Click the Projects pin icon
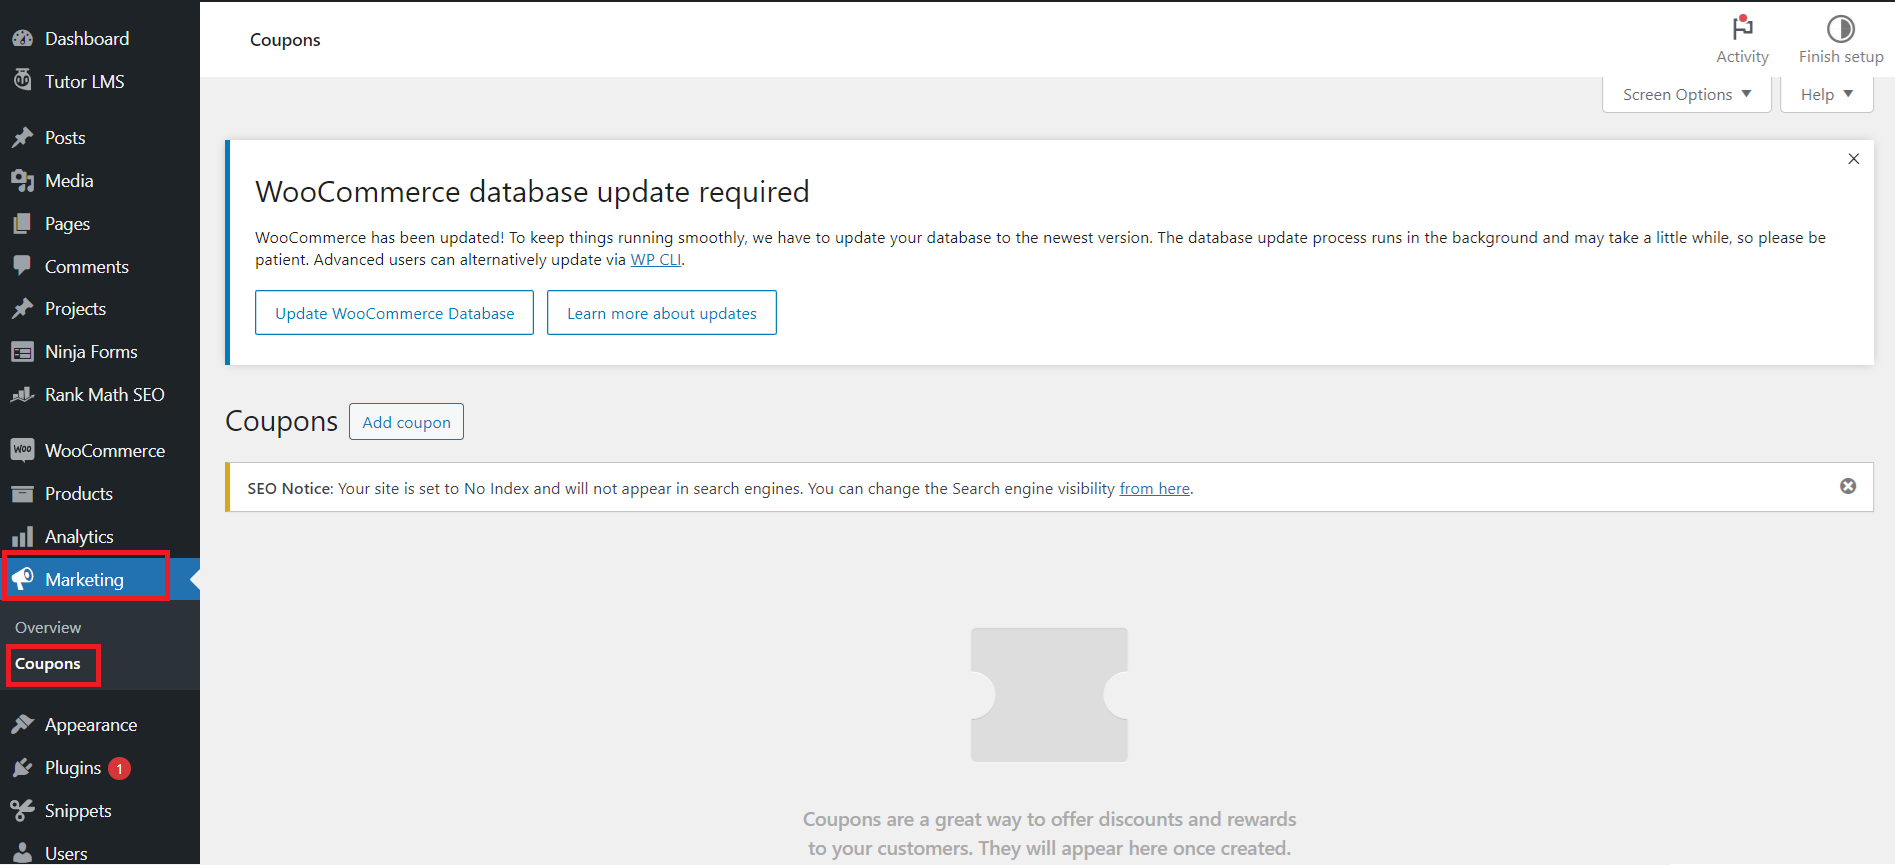The image size is (1895, 865). pyautogui.click(x=22, y=308)
